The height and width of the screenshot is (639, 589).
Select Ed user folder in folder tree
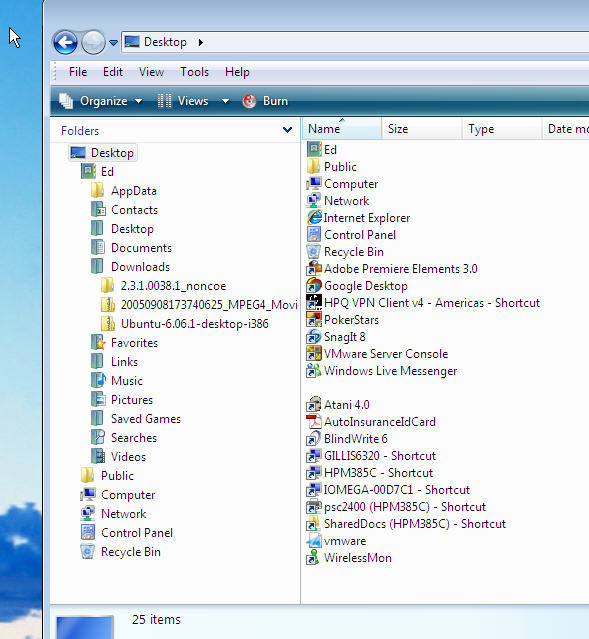coord(98,172)
